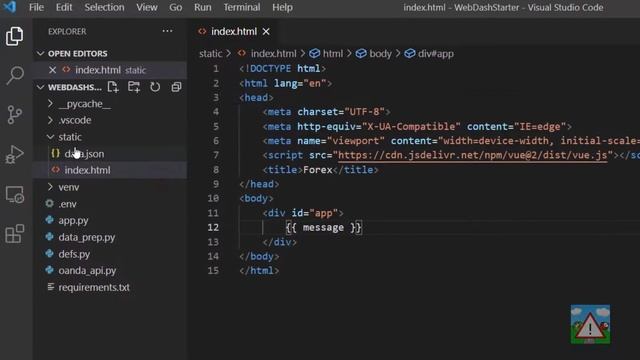640x360 pixels.
Task: Open the Run and Debug view
Action: point(15,154)
